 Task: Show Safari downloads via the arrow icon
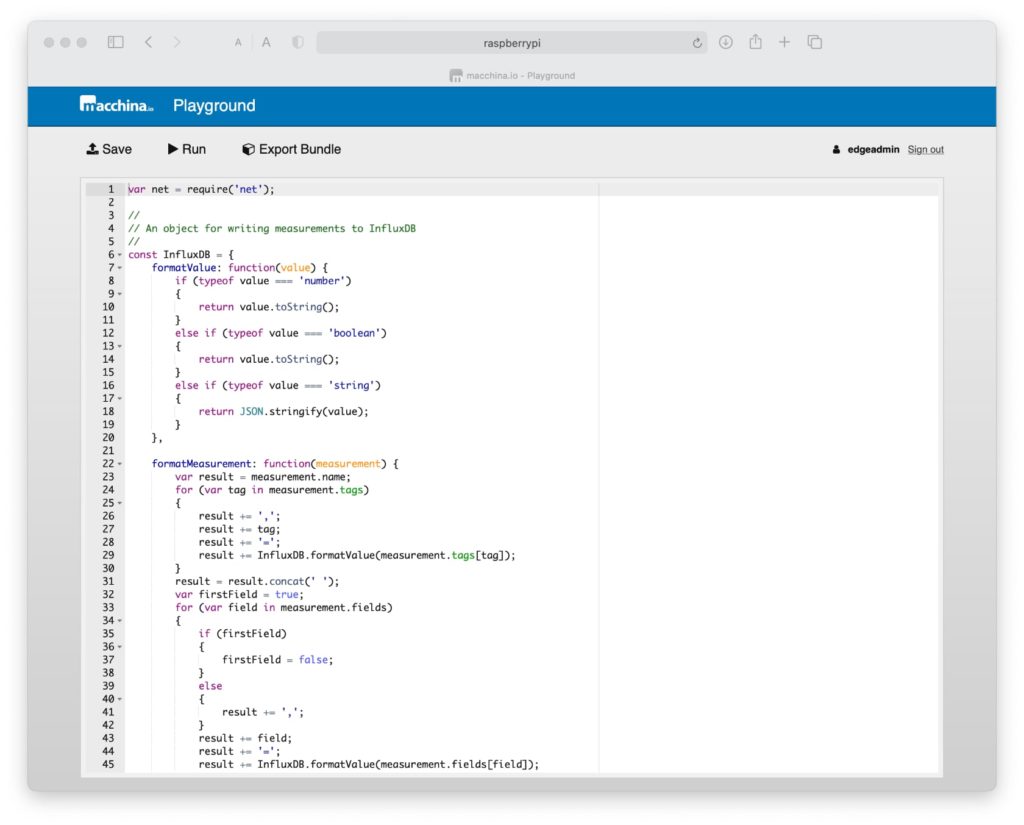pyautogui.click(x=725, y=42)
